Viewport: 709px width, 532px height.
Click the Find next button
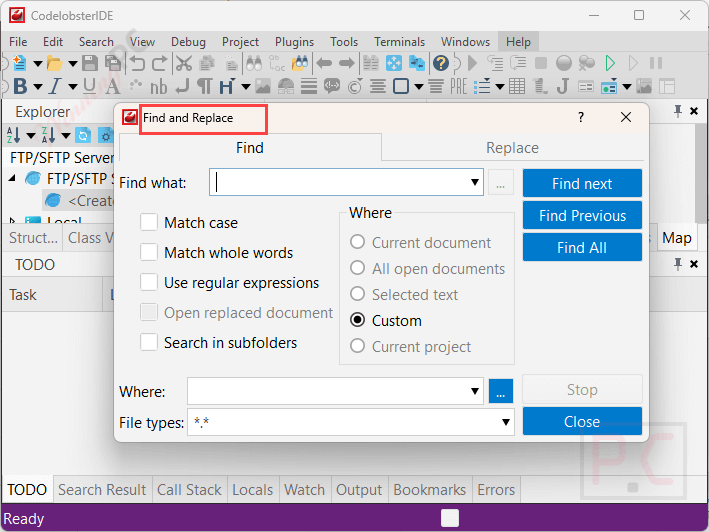tap(582, 183)
